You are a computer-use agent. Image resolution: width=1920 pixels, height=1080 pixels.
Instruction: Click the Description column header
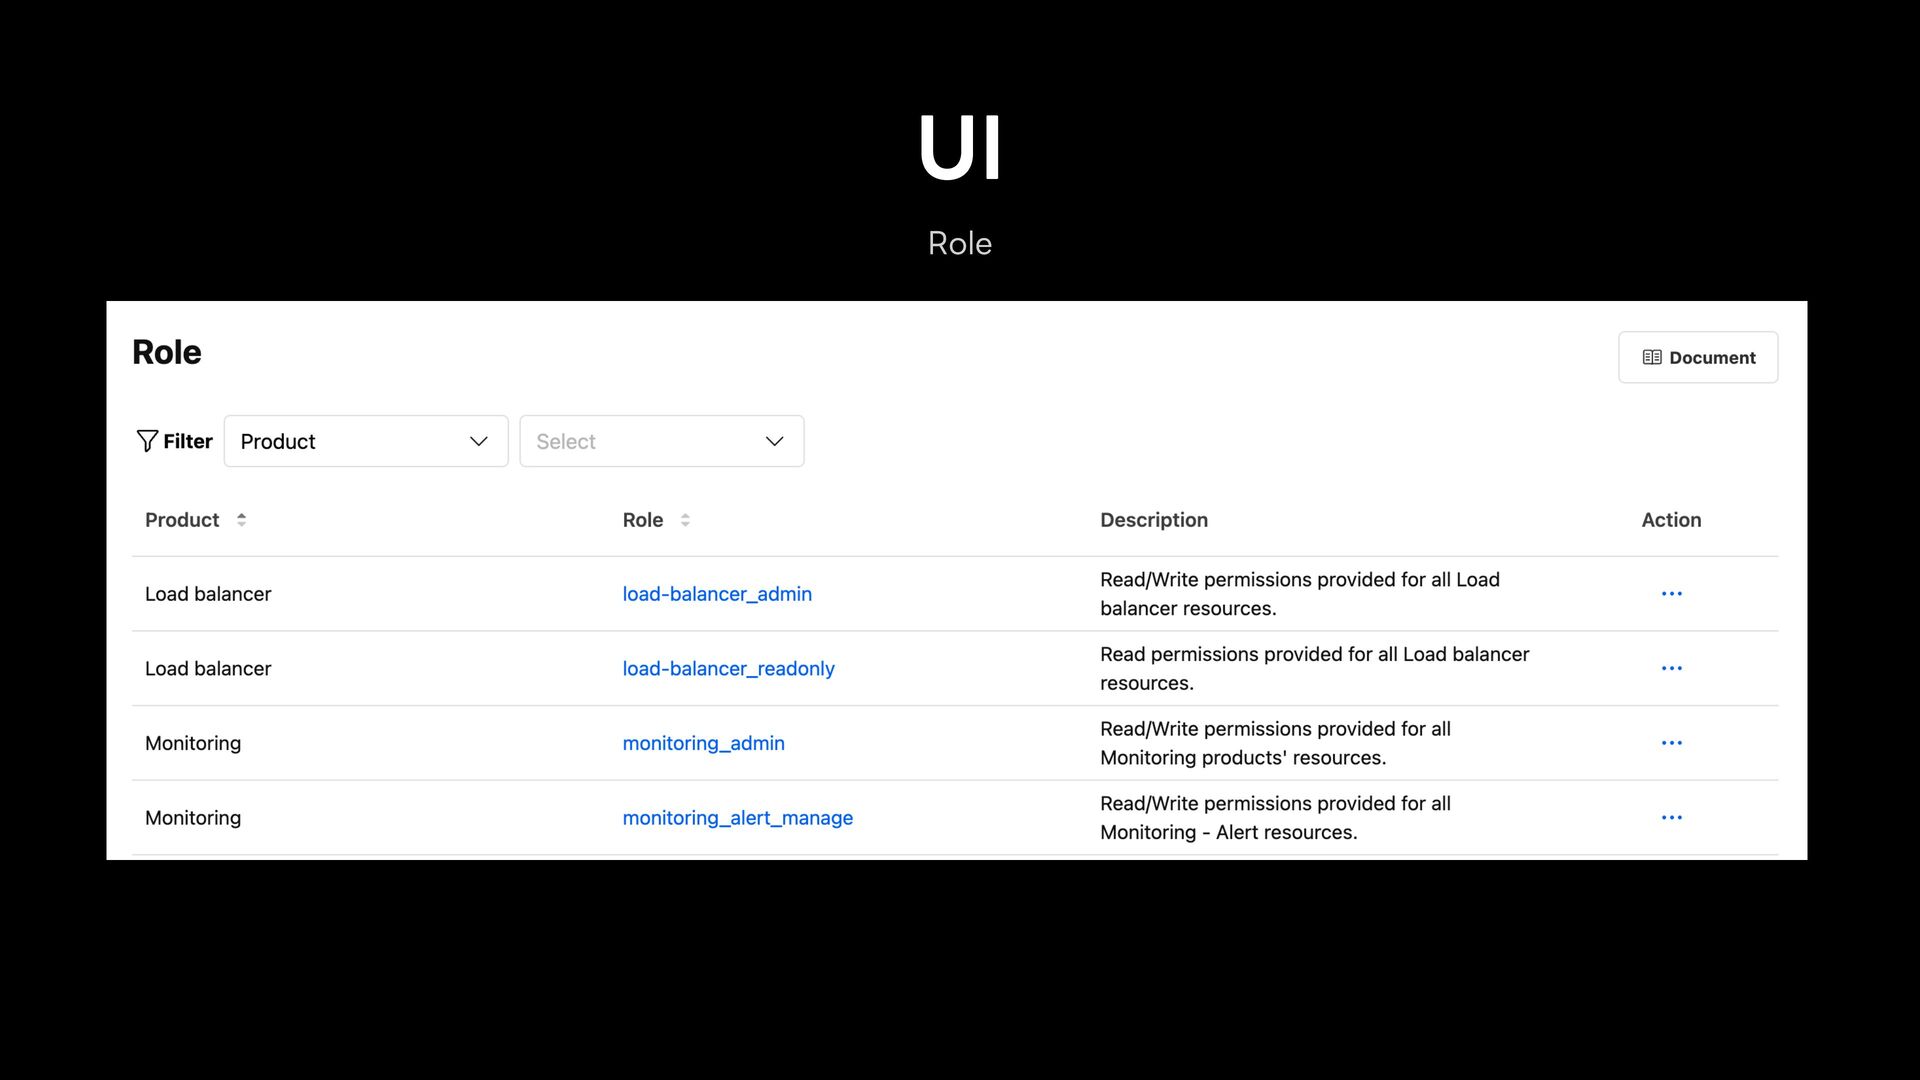pos(1154,520)
